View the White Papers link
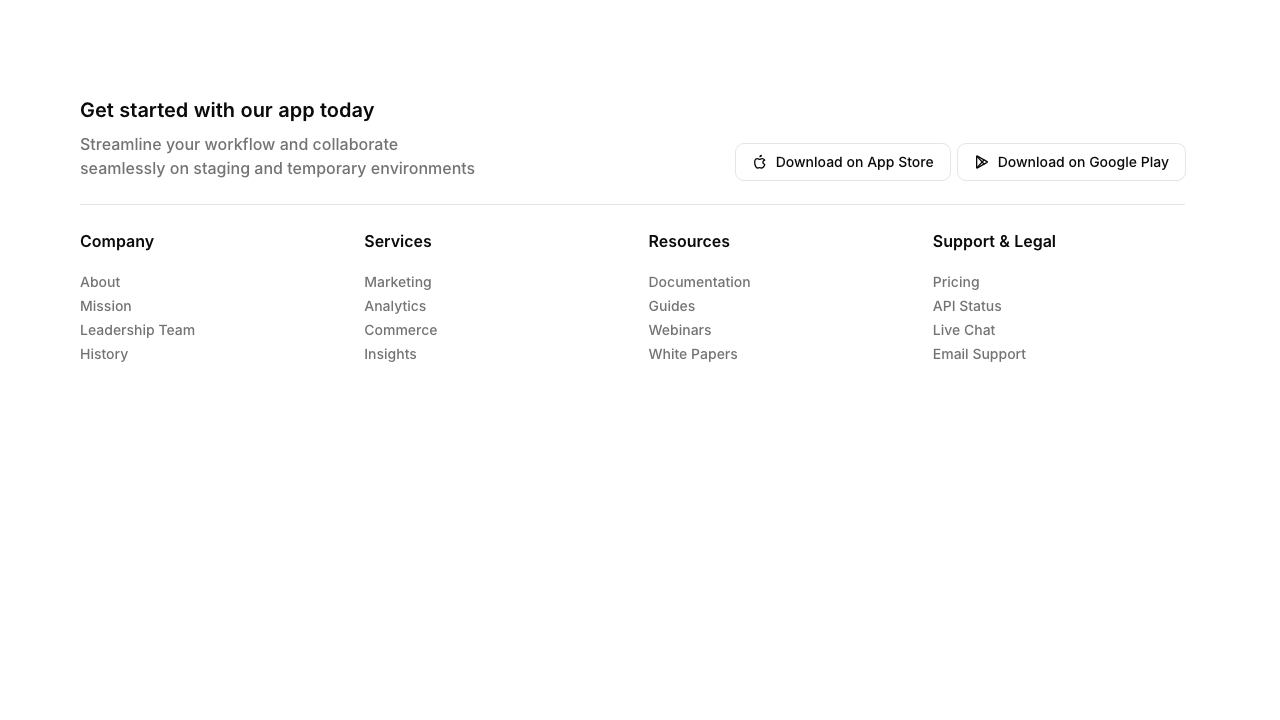The width and height of the screenshot is (1280, 720). [x=693, y=354]
